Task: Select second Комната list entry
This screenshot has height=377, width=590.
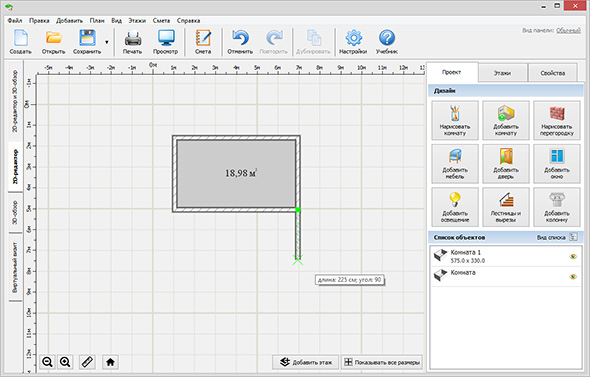Action: 506,277
